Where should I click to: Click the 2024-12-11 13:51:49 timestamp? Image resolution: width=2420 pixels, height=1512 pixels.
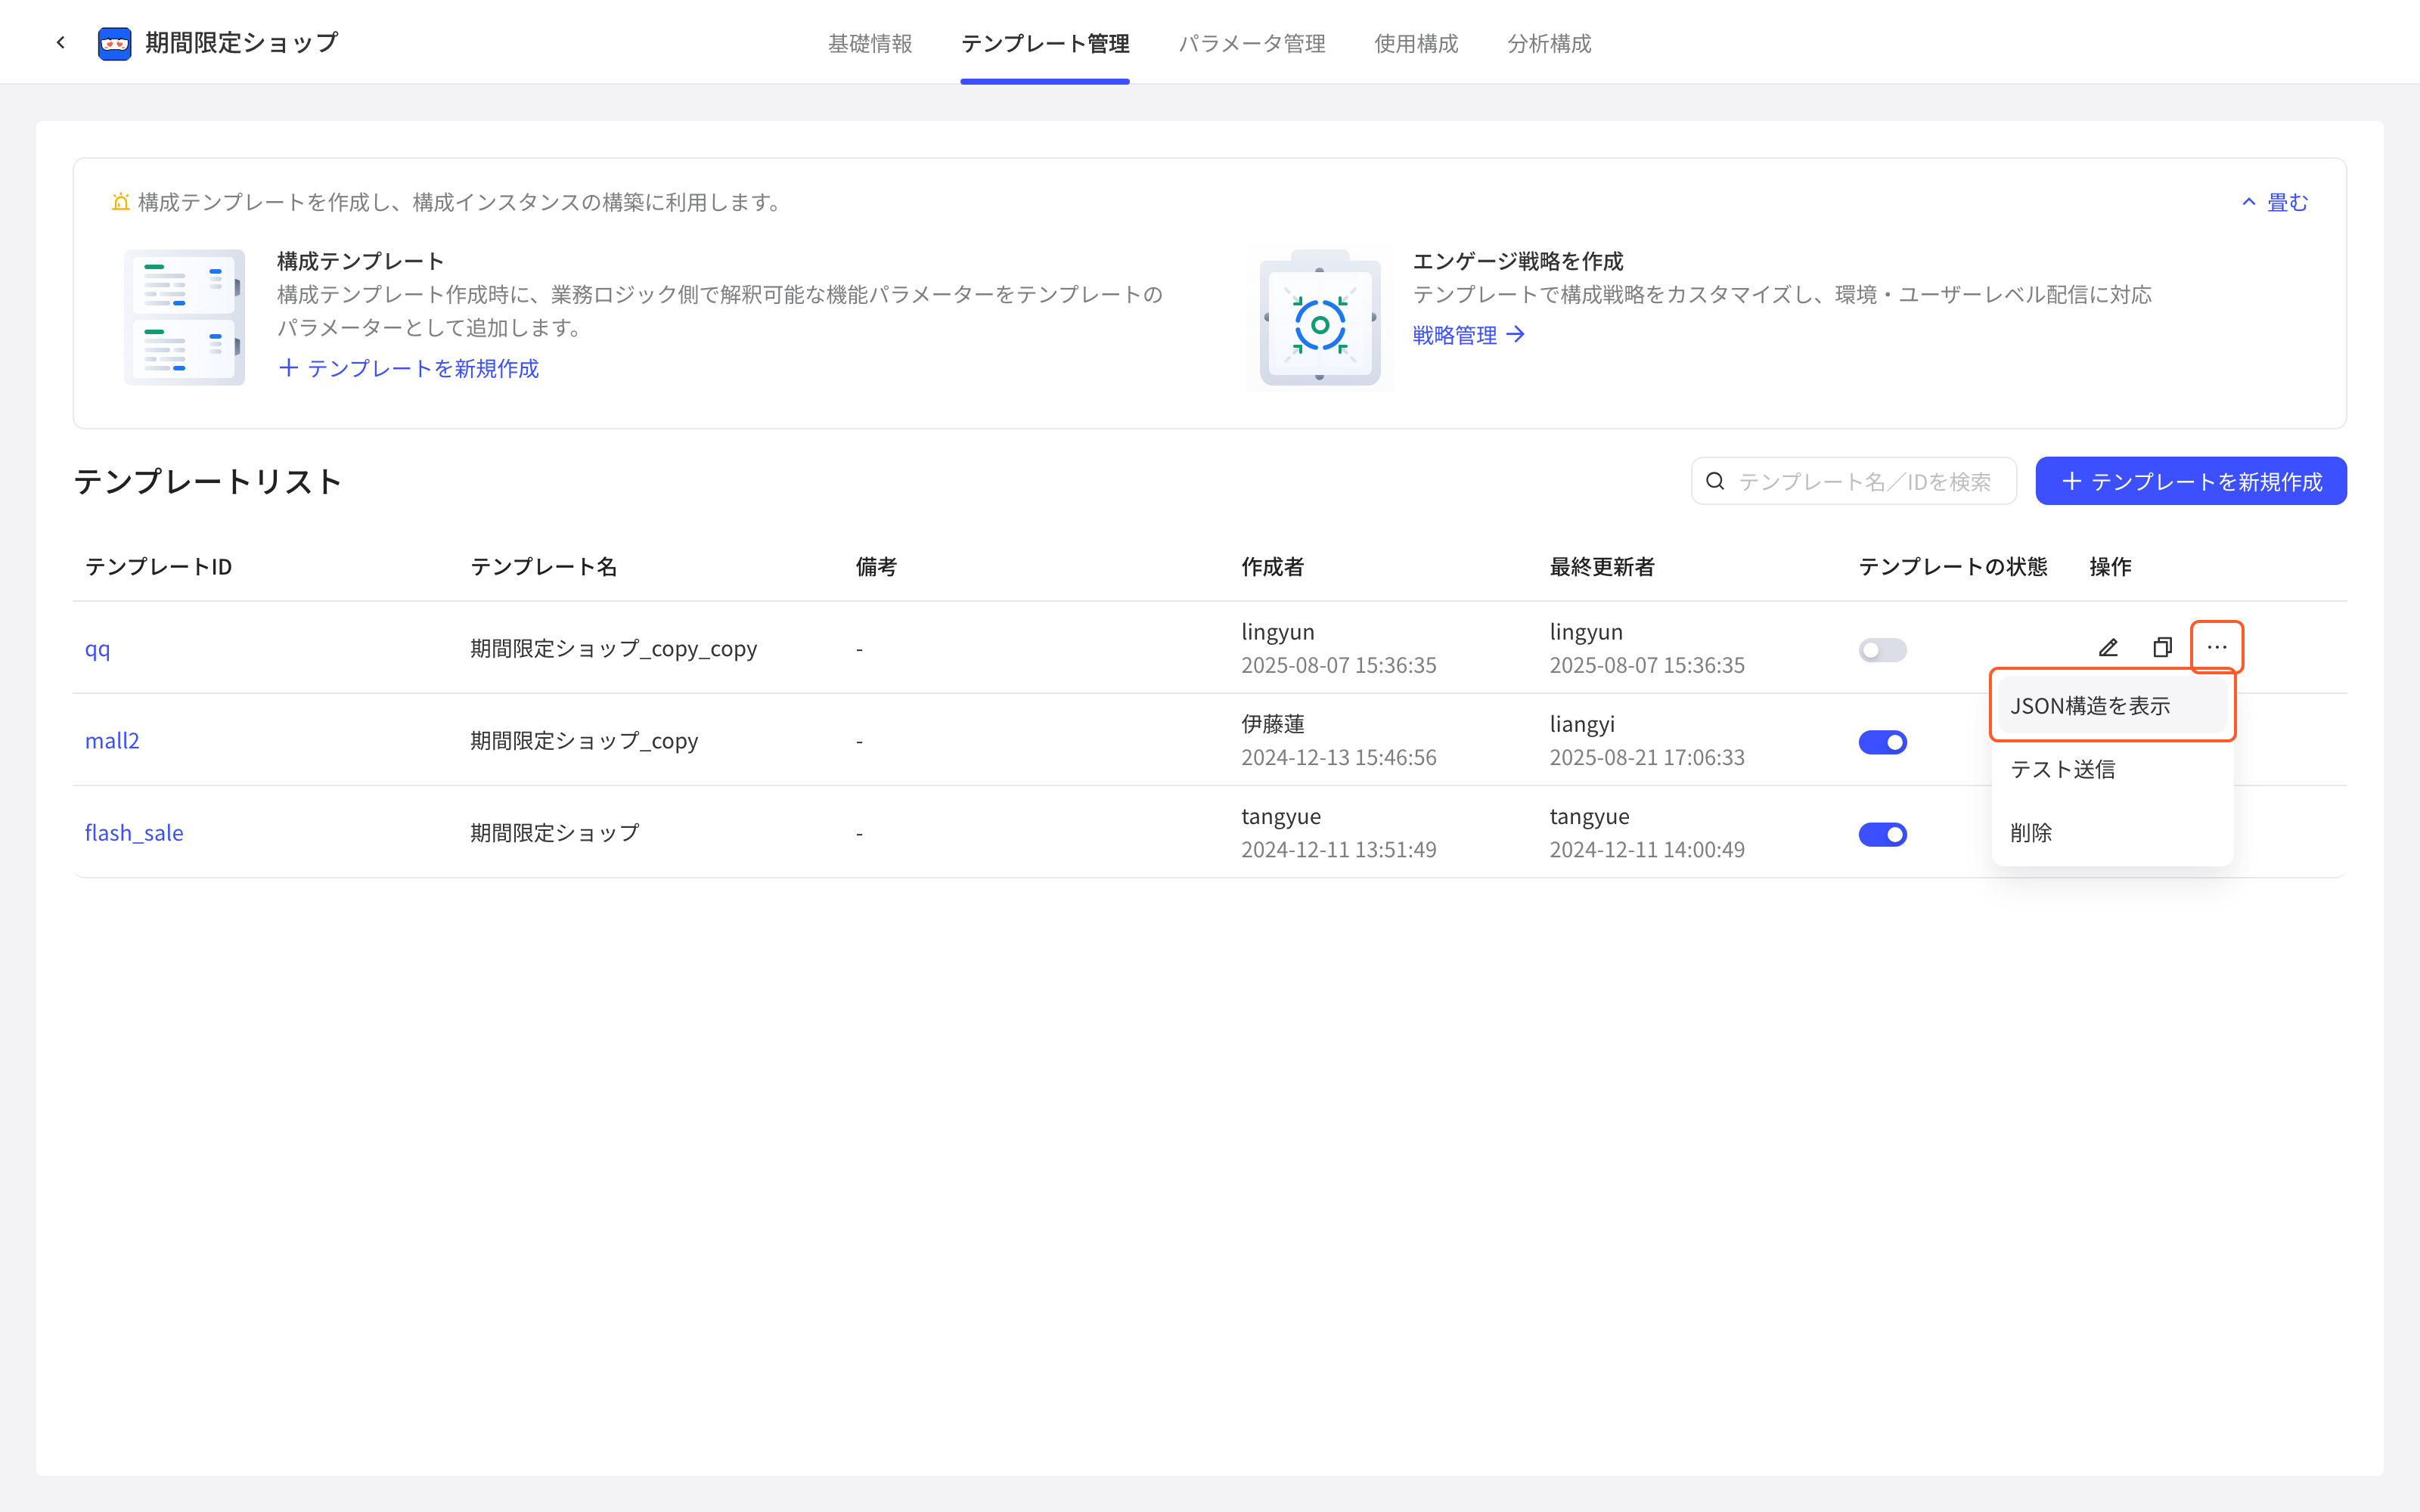(x=1338, y=850)
